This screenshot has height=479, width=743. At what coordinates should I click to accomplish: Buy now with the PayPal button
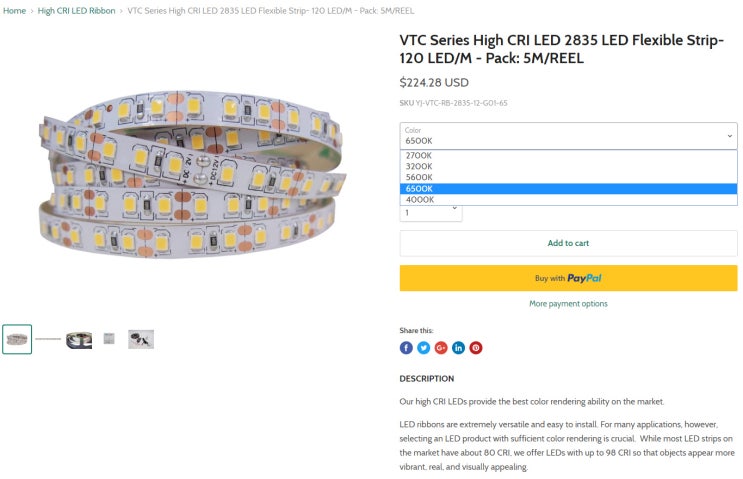(568, 278)
